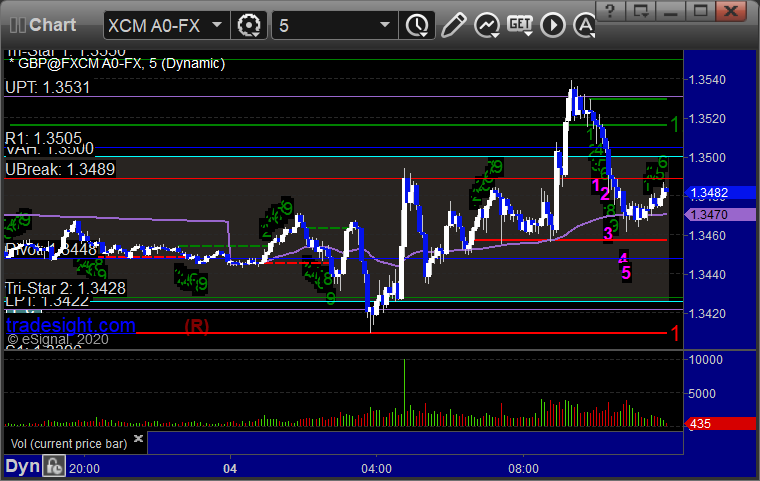Open the Chart title menu

43,25
